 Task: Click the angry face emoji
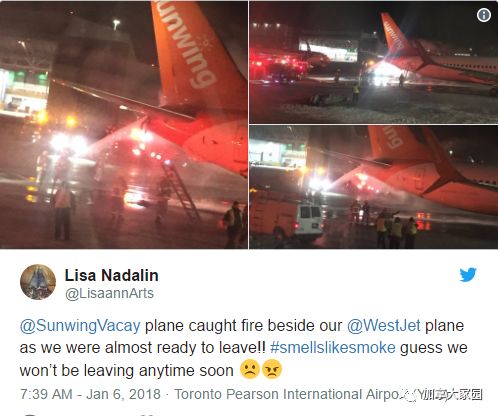(x=272, y=369)
